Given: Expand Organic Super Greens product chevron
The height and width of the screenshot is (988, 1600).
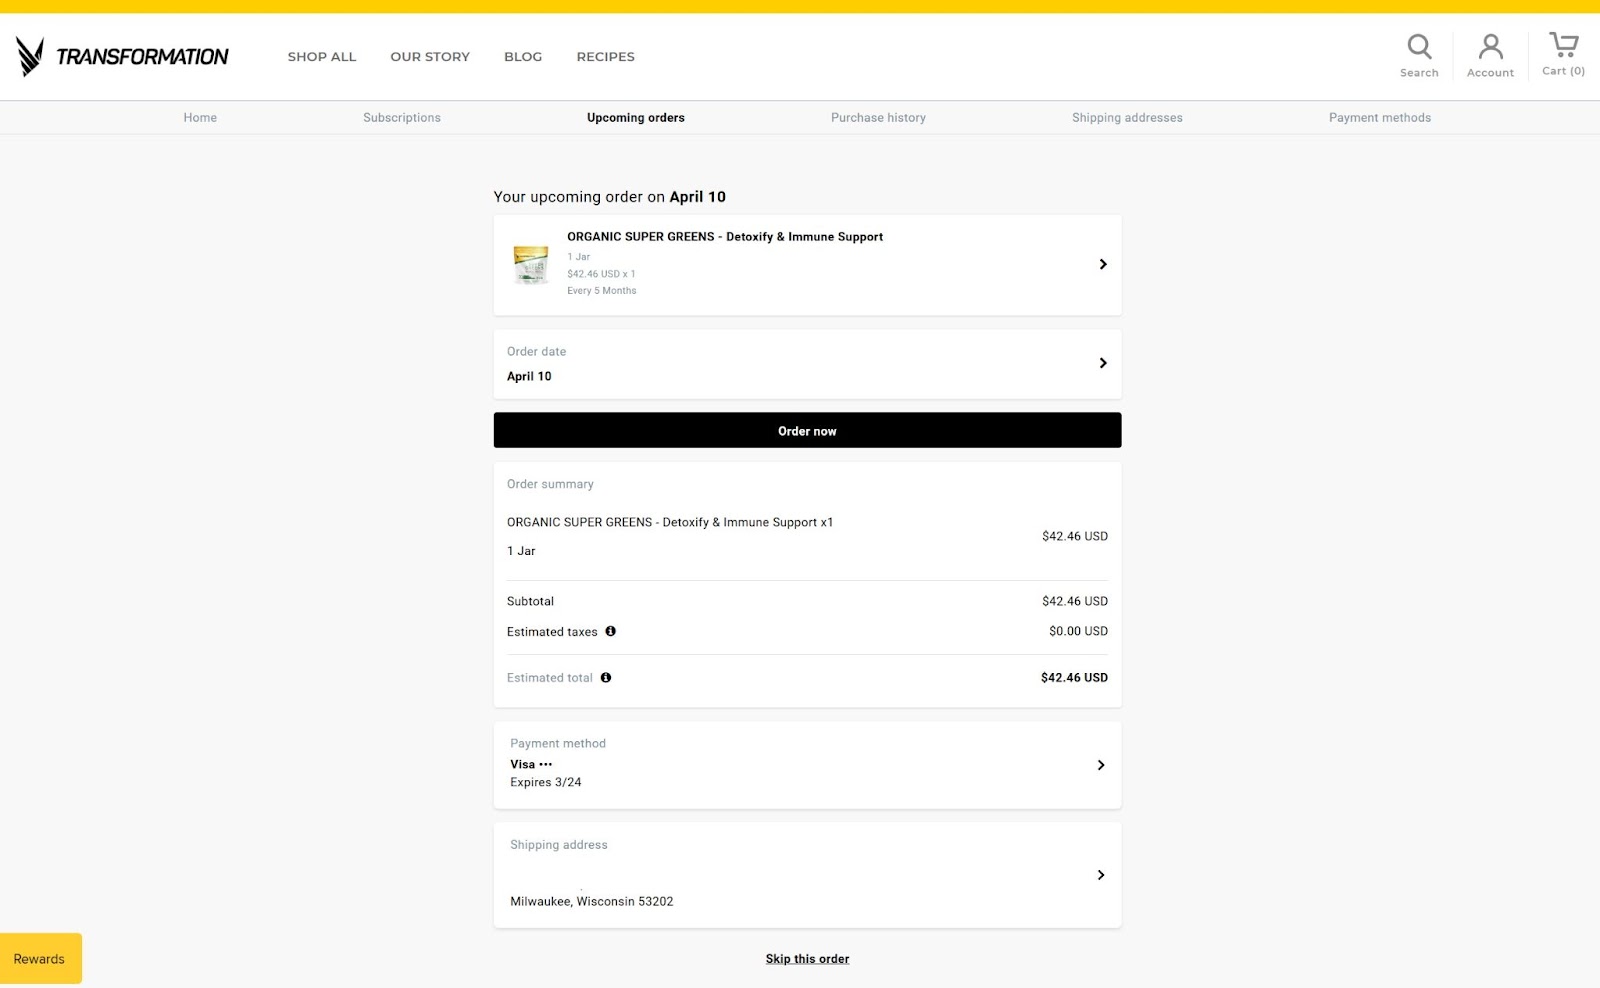Looking at the screenshot, I should pos(1103,264).
